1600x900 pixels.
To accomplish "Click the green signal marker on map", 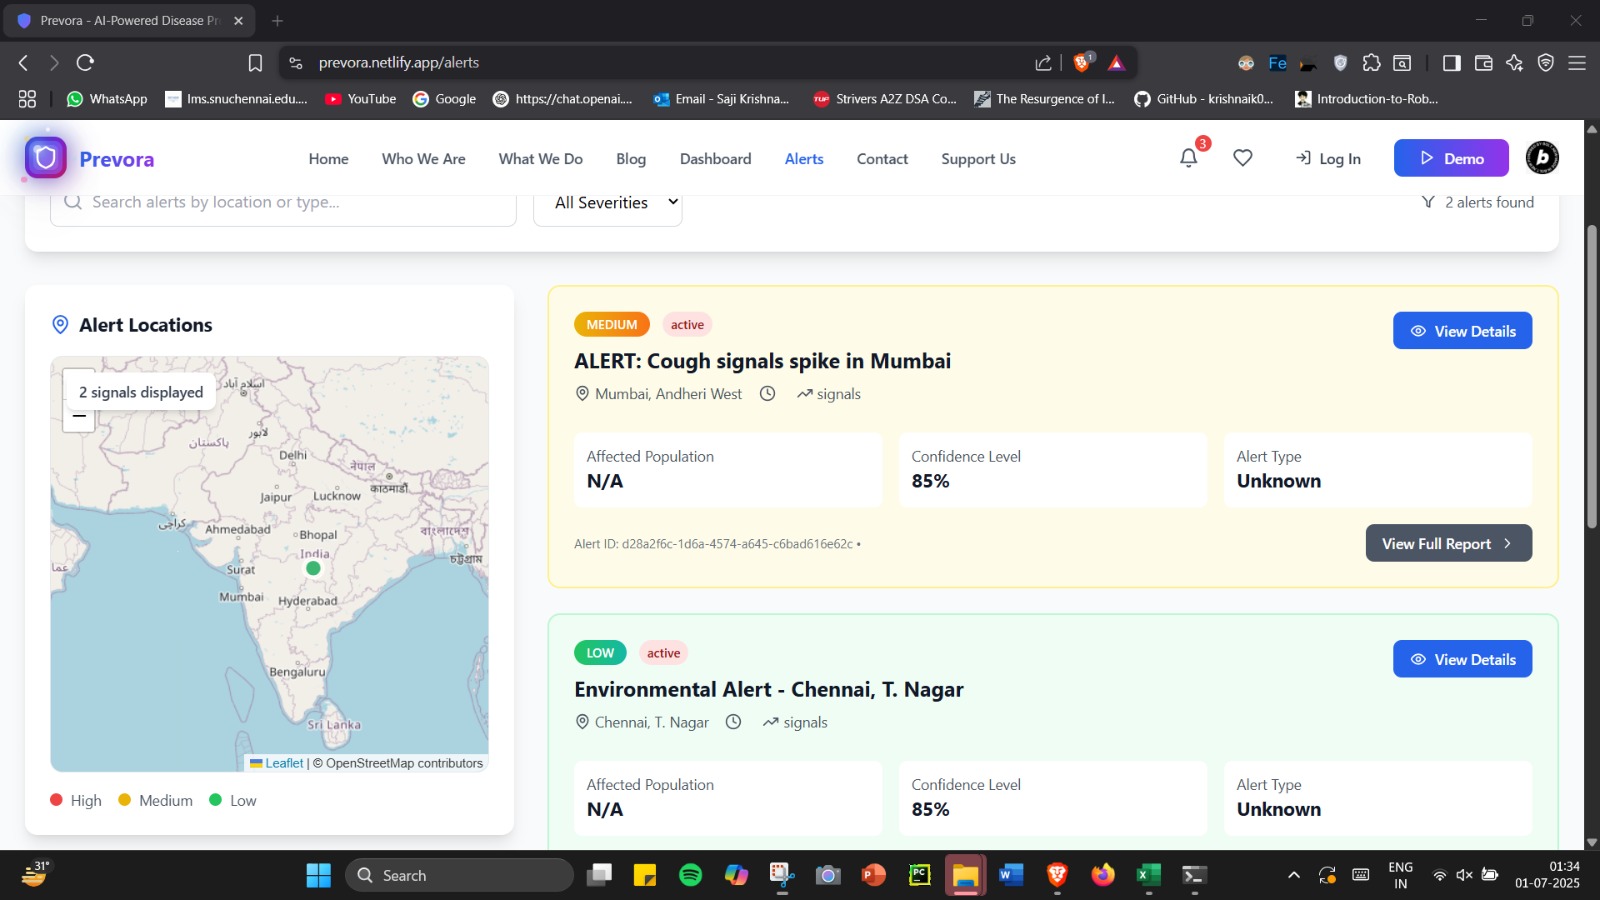I will (x=313, y=568).
